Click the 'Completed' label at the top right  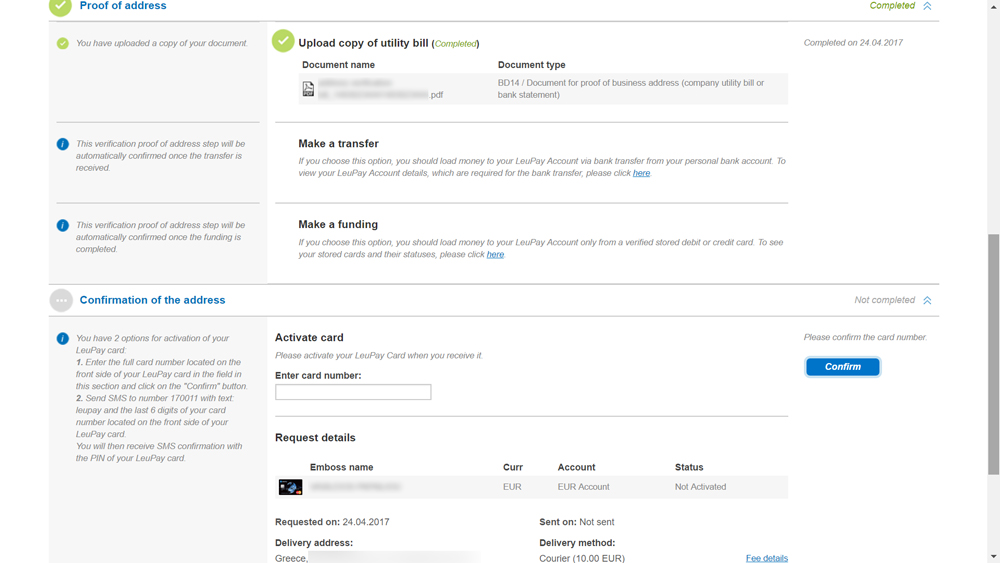pos(892,6)
